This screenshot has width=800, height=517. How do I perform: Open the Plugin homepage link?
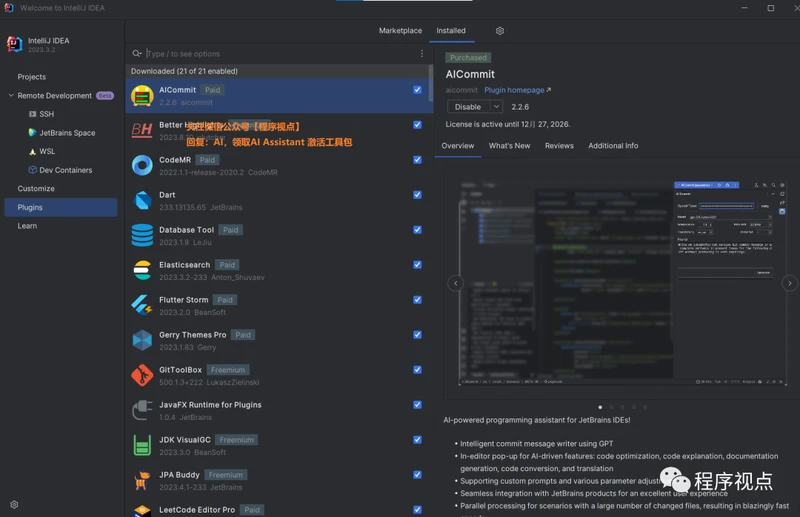517,90
